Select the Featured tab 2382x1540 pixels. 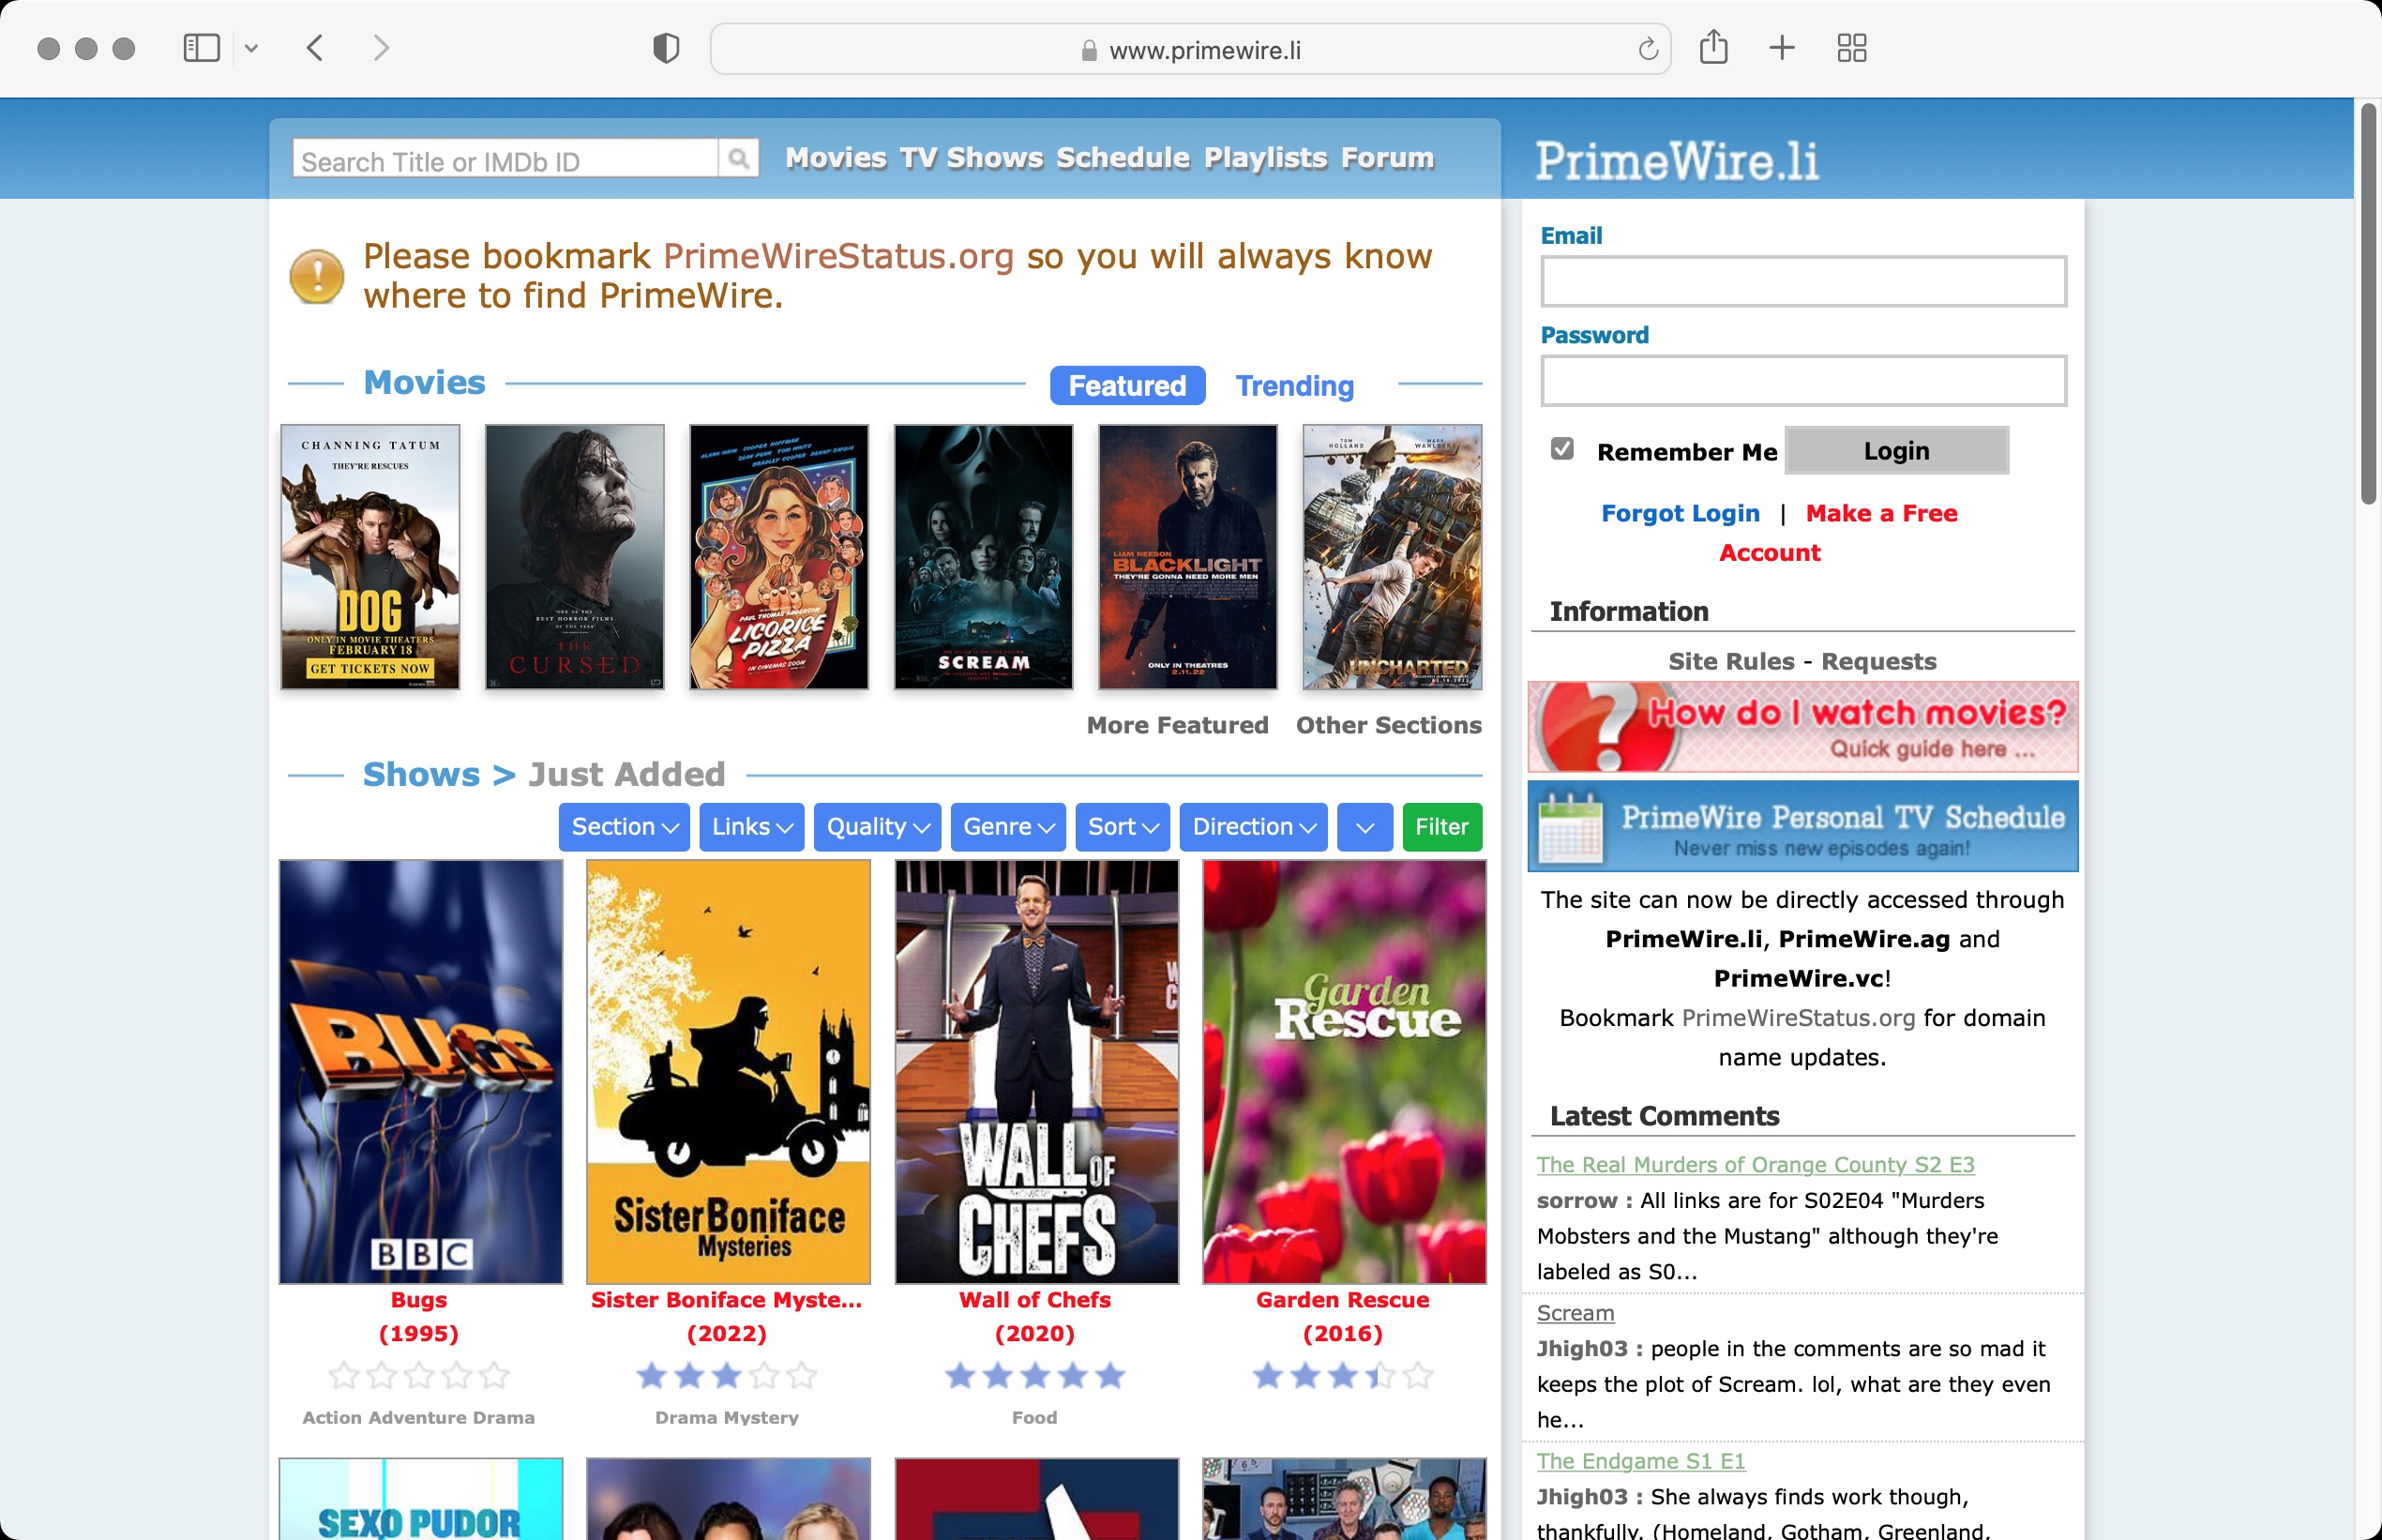pos(1127,385)
